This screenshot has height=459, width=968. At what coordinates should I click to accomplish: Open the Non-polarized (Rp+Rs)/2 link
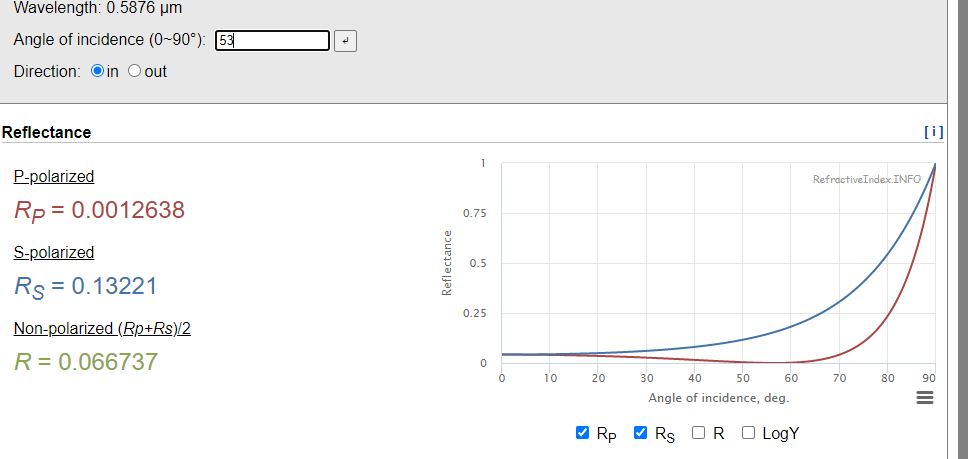click(102, 328)
